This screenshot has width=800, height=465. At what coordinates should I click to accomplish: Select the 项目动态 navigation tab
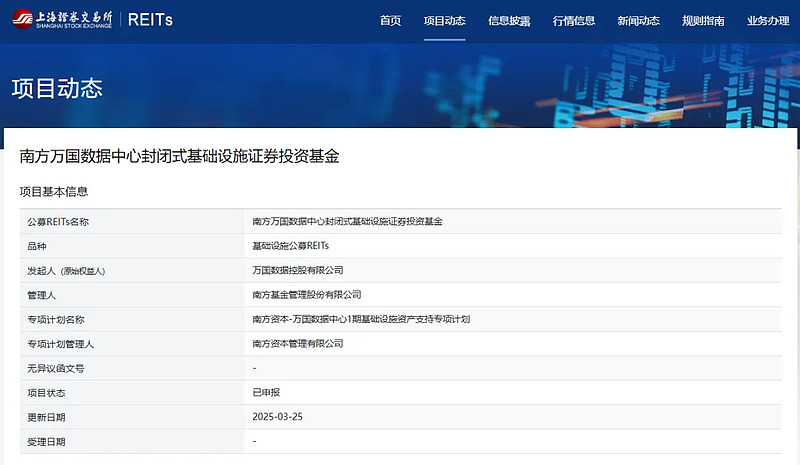[444, 21]
